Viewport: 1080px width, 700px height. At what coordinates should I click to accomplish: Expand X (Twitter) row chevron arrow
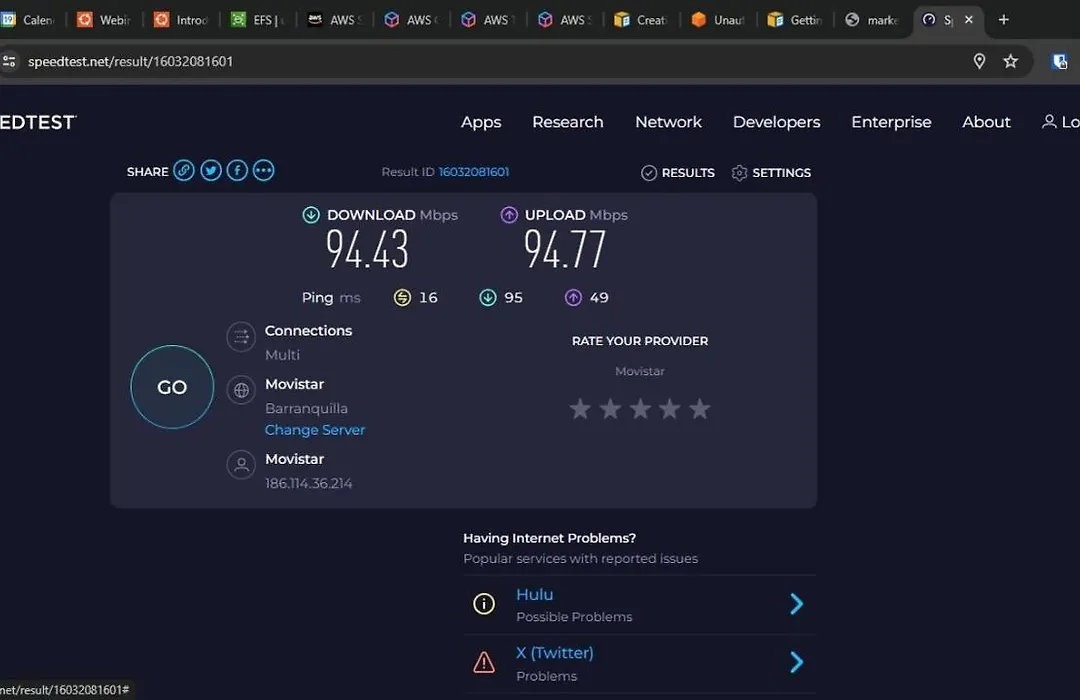797,662
